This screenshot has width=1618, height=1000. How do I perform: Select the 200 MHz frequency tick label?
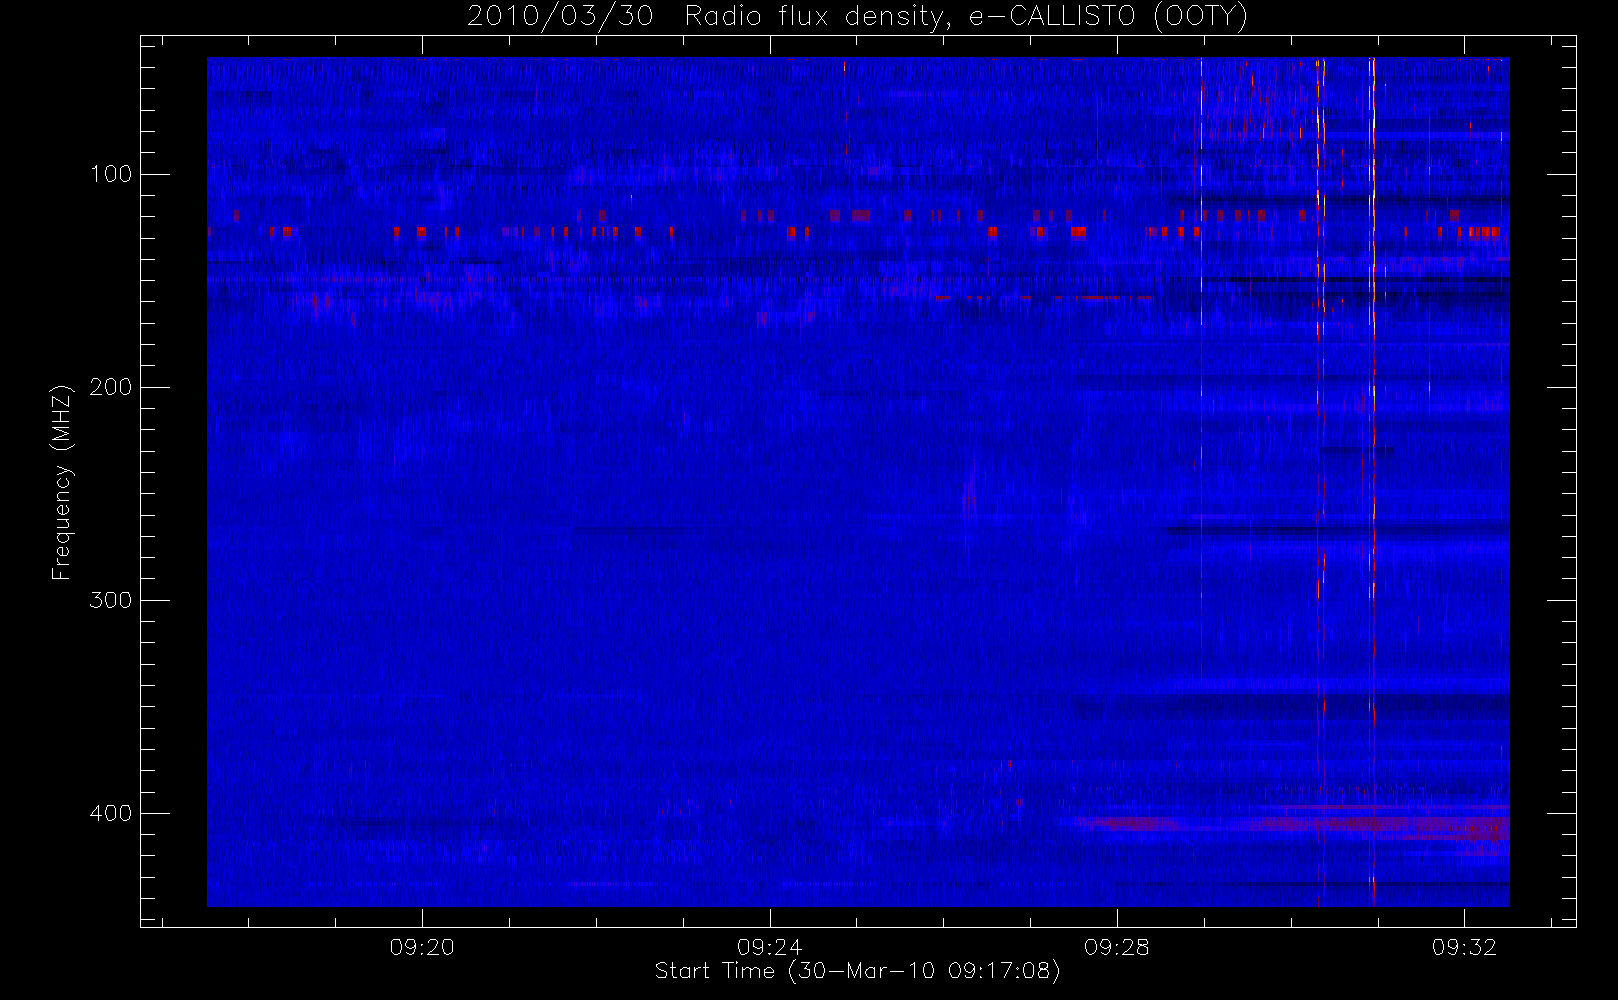tap(111, 387)
